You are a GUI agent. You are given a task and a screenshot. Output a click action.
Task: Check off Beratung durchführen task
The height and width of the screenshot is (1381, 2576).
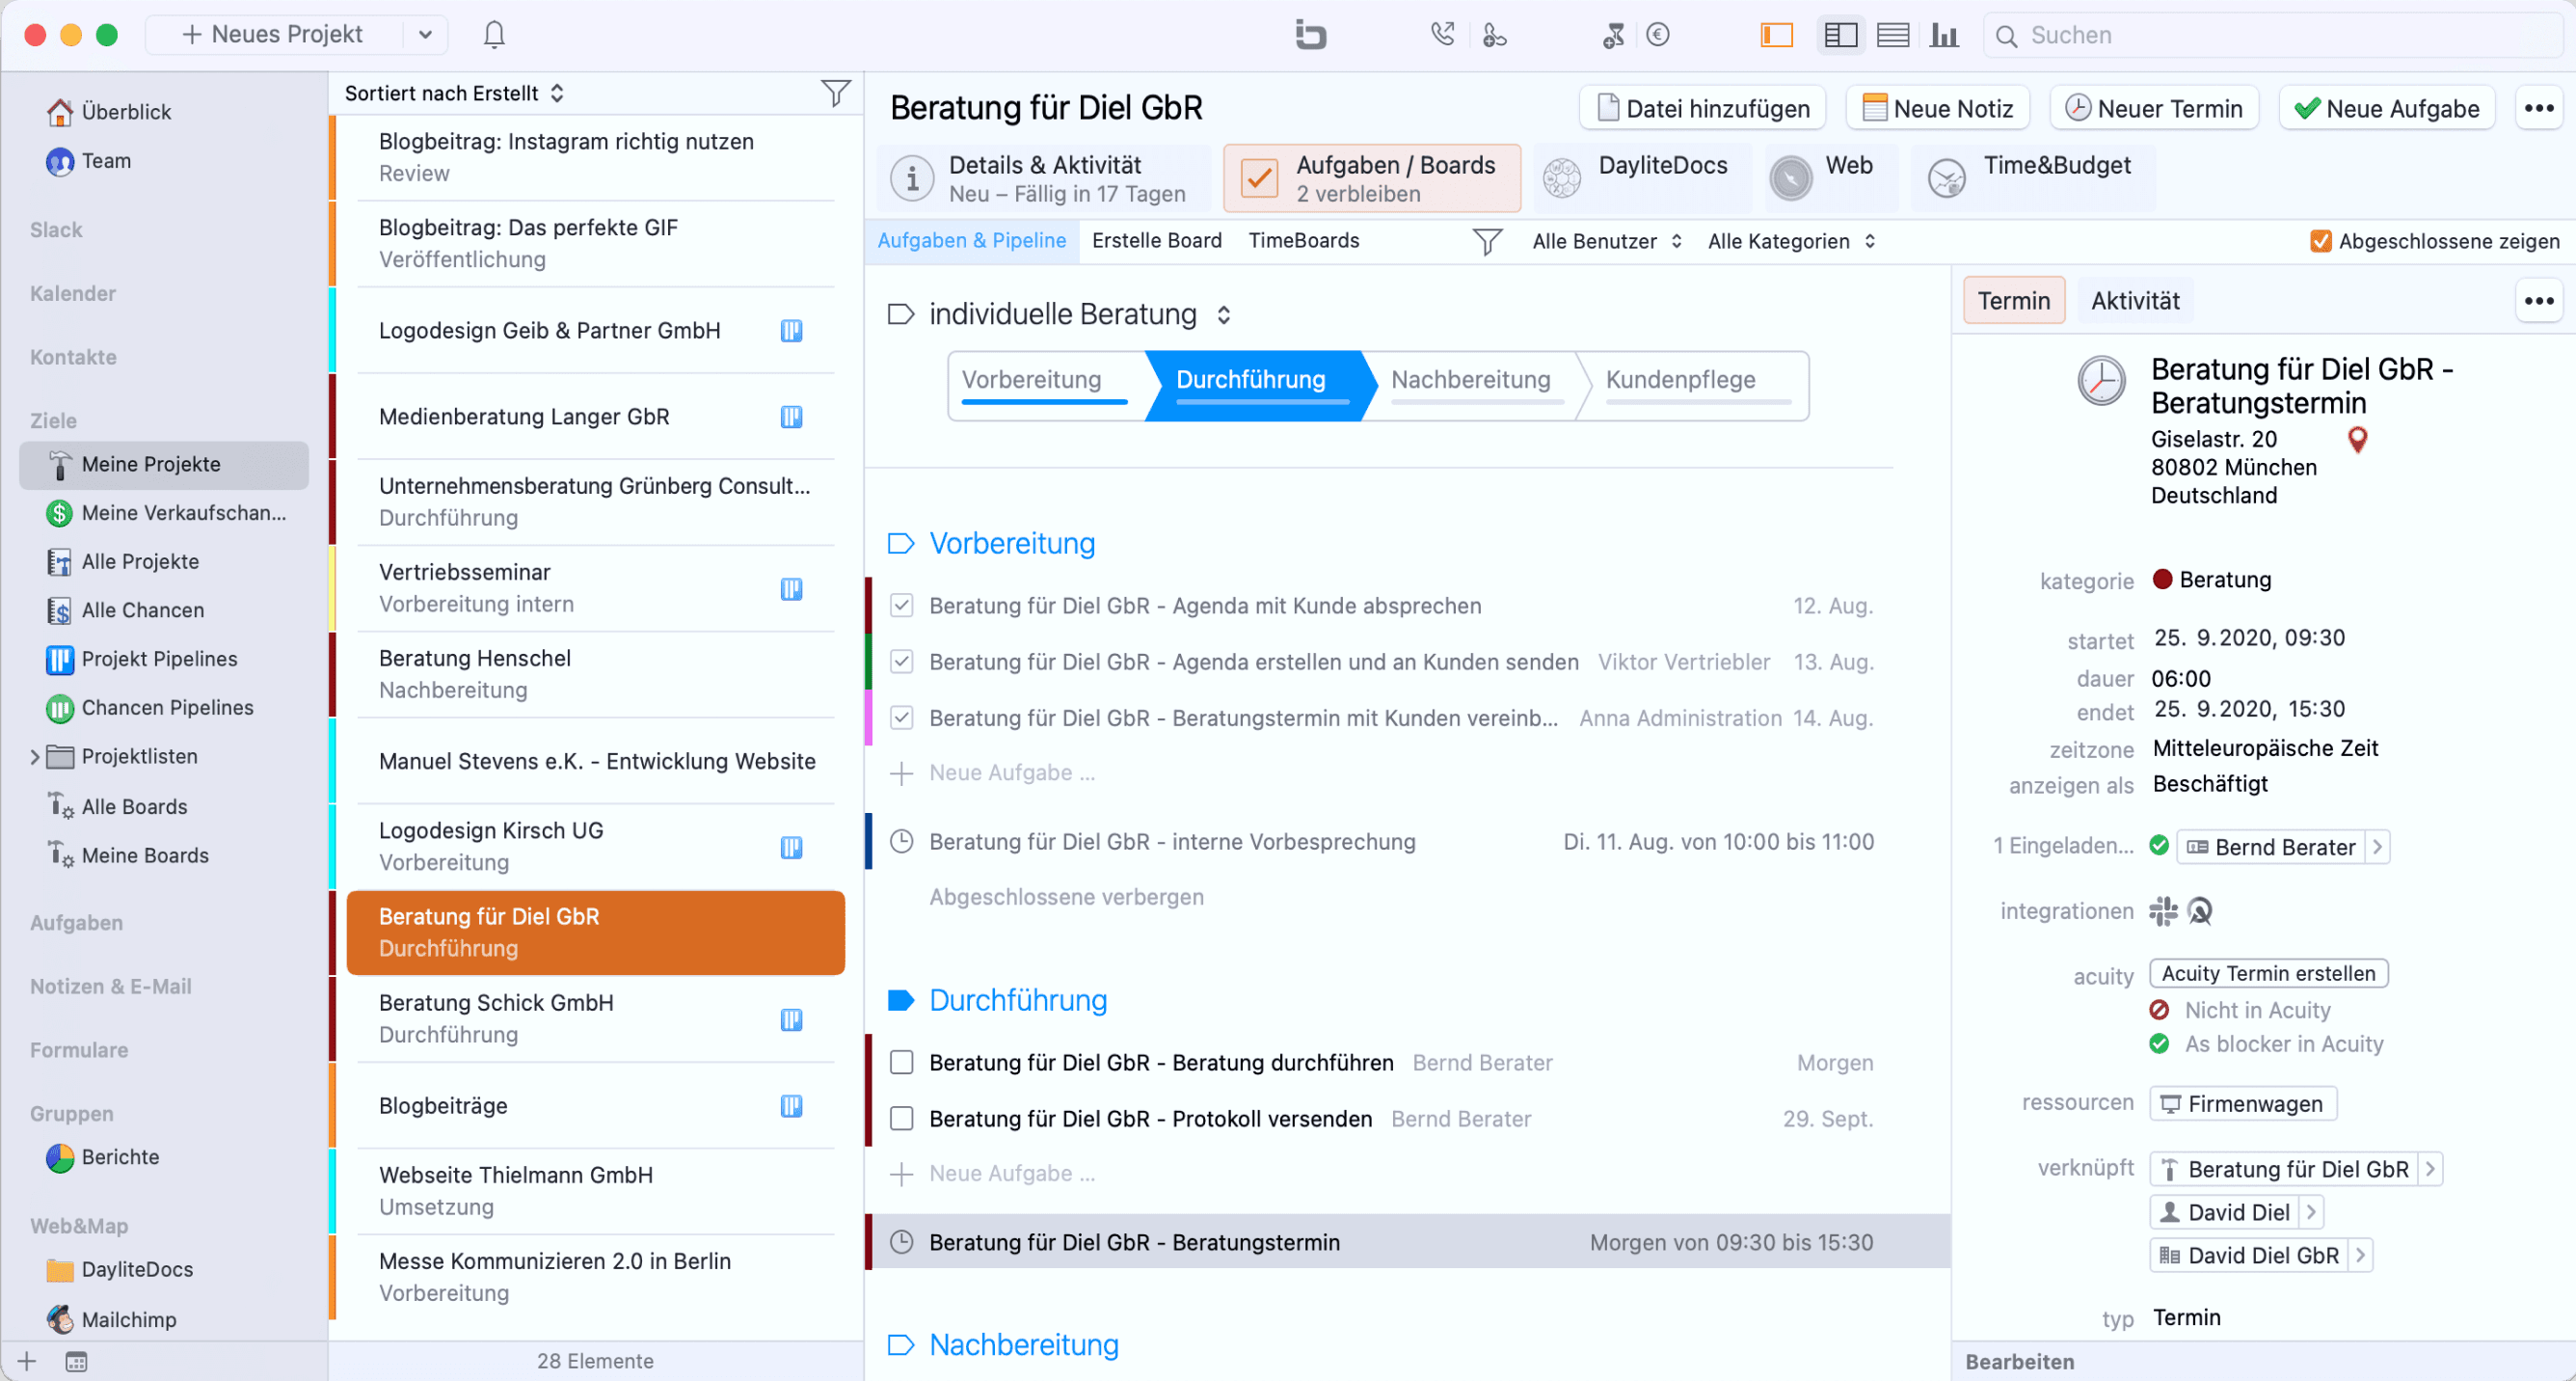902,1062
